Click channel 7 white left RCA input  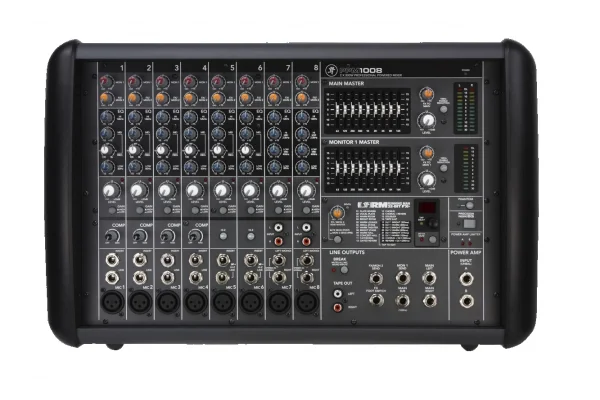(x=278, y=228)
